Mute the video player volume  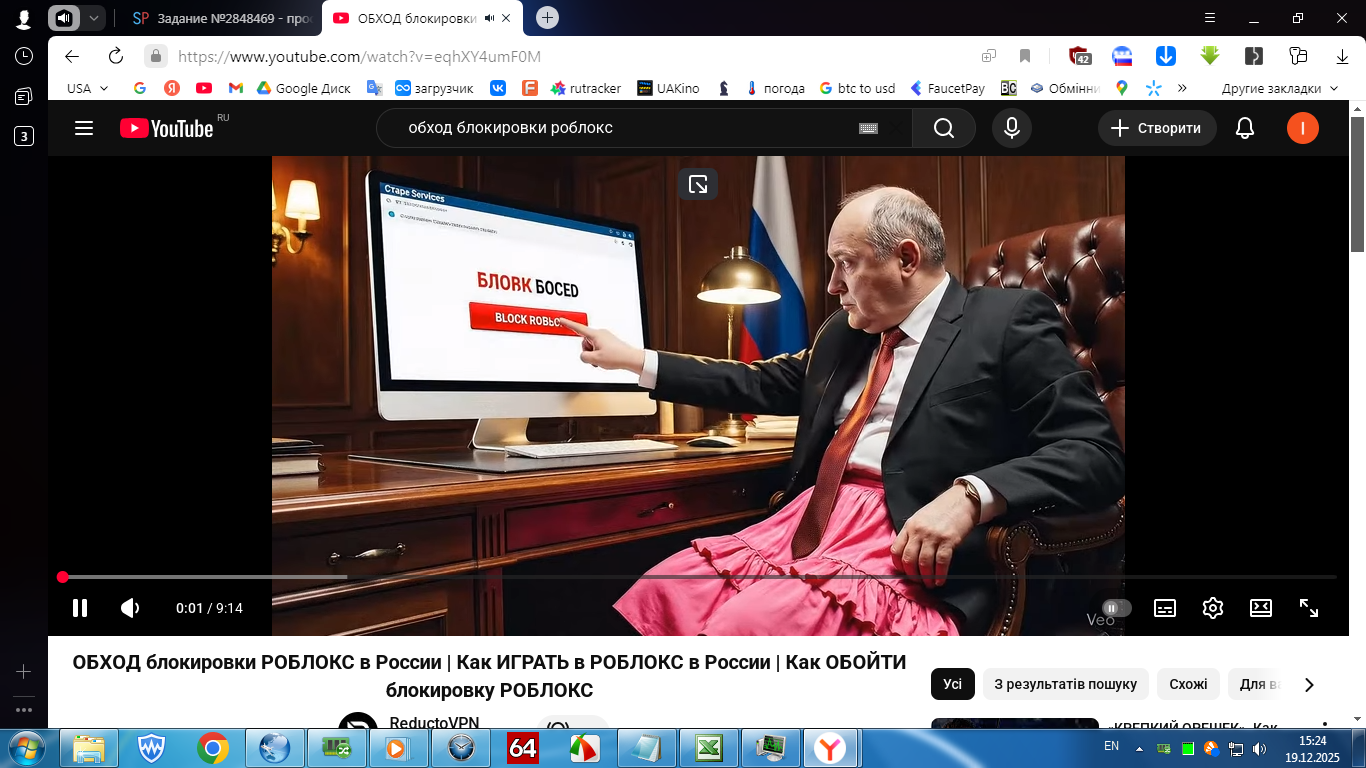click(x=130, y=608)
